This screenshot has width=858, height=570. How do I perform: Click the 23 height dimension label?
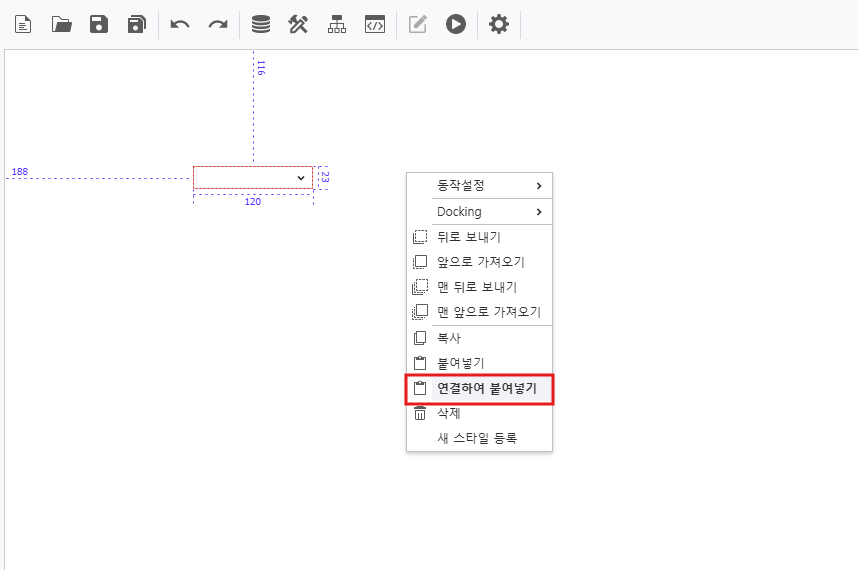[x=324, y=177]
